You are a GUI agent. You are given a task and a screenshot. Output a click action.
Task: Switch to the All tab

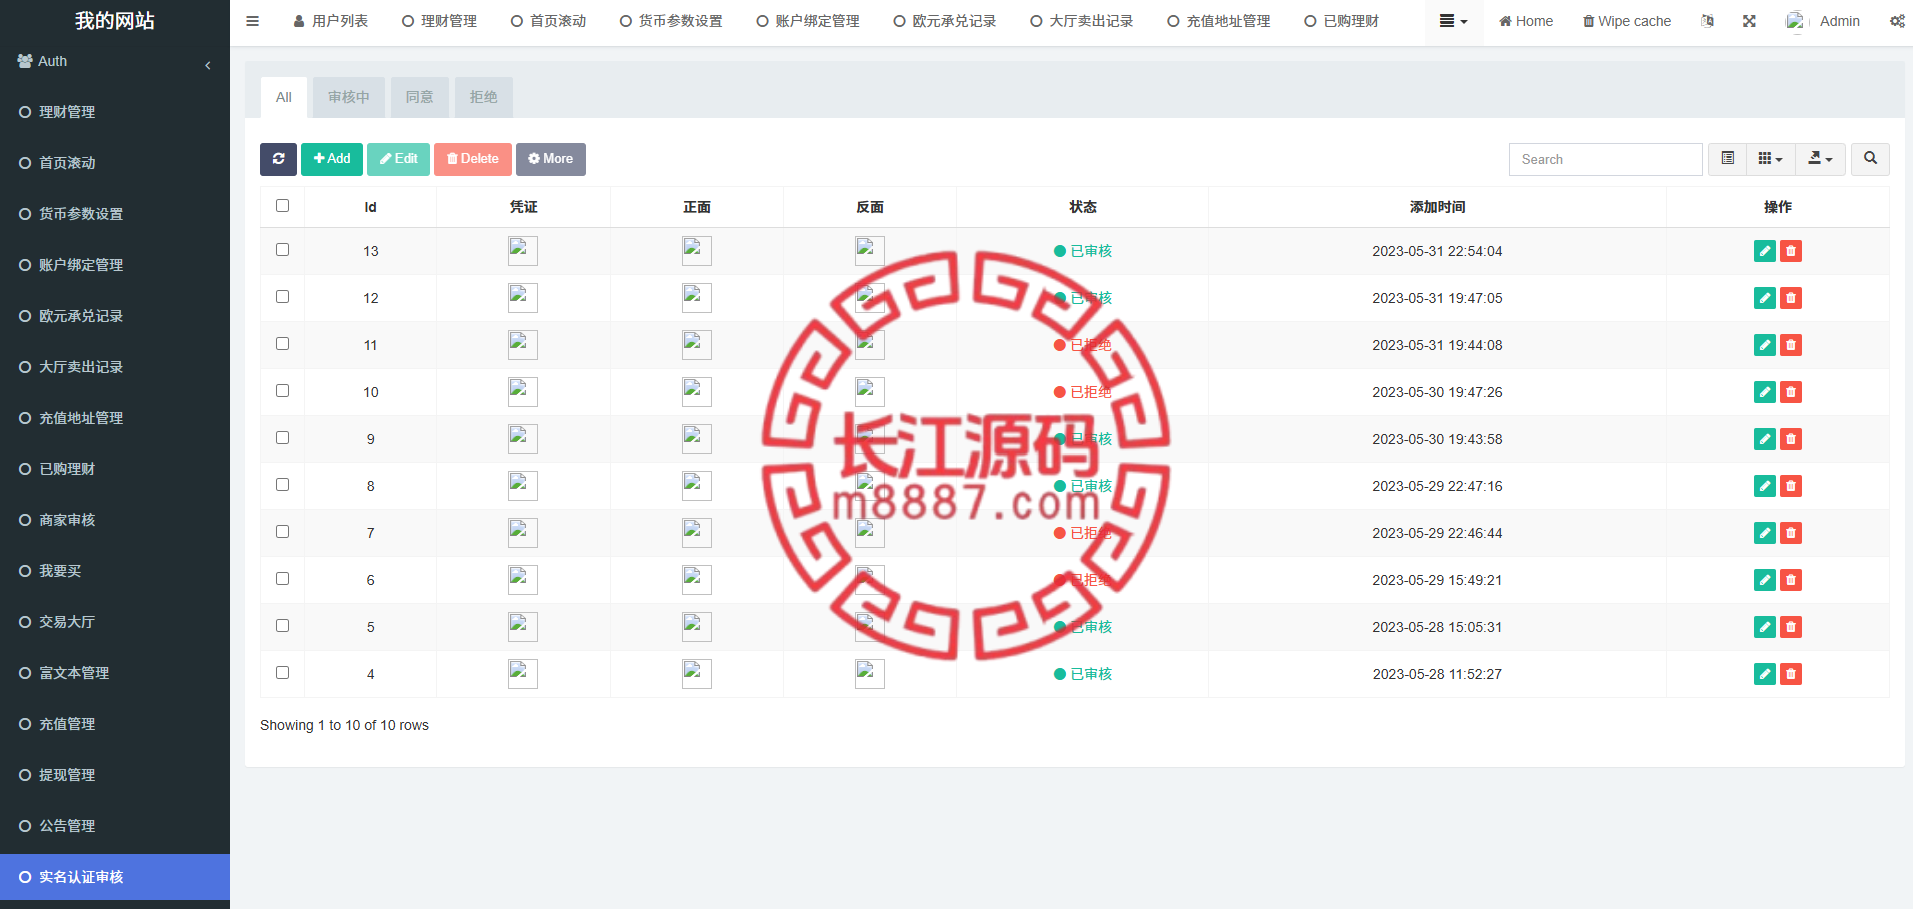pyautogui.click(x=284, y=97)
